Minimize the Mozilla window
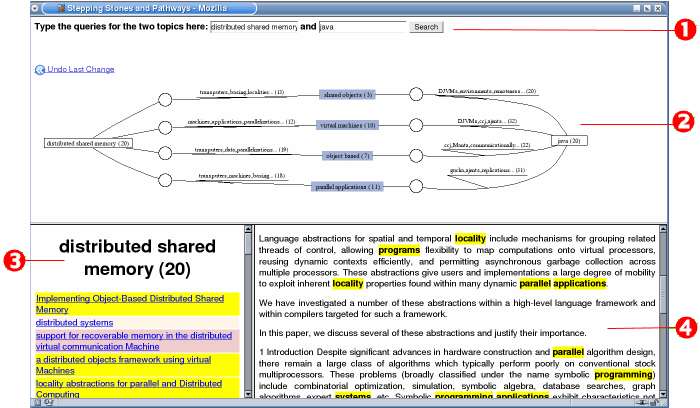This screenshot has width=700, height=408. pyautogui.click(x=637, y=8)
